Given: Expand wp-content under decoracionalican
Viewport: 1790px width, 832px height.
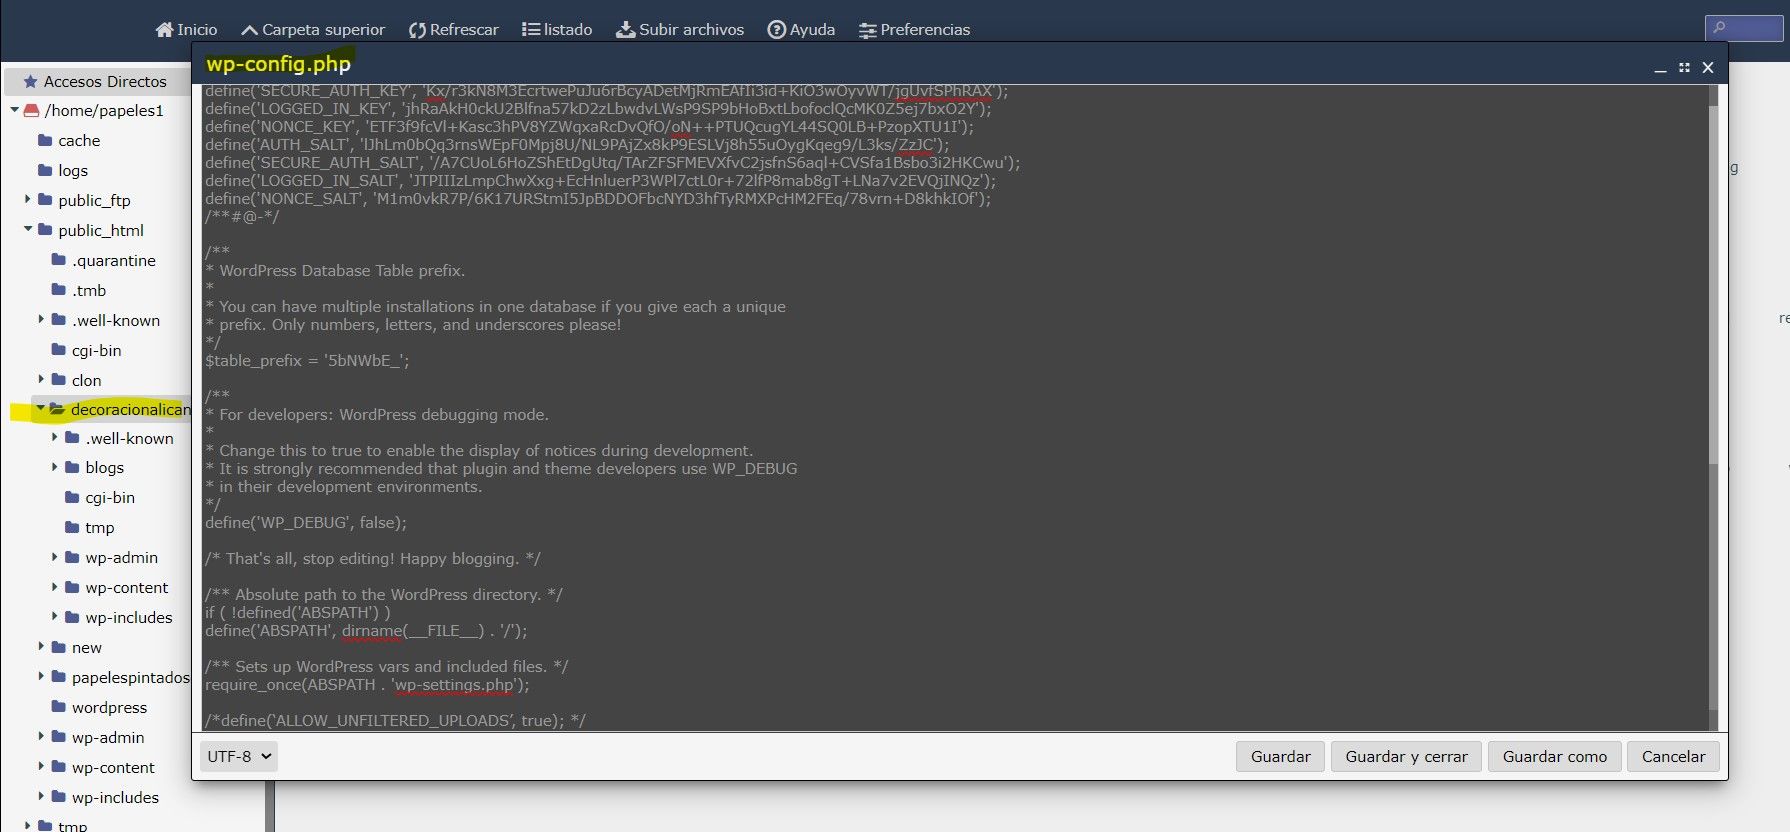Looking at the screenshot, I should click(55, 586).
